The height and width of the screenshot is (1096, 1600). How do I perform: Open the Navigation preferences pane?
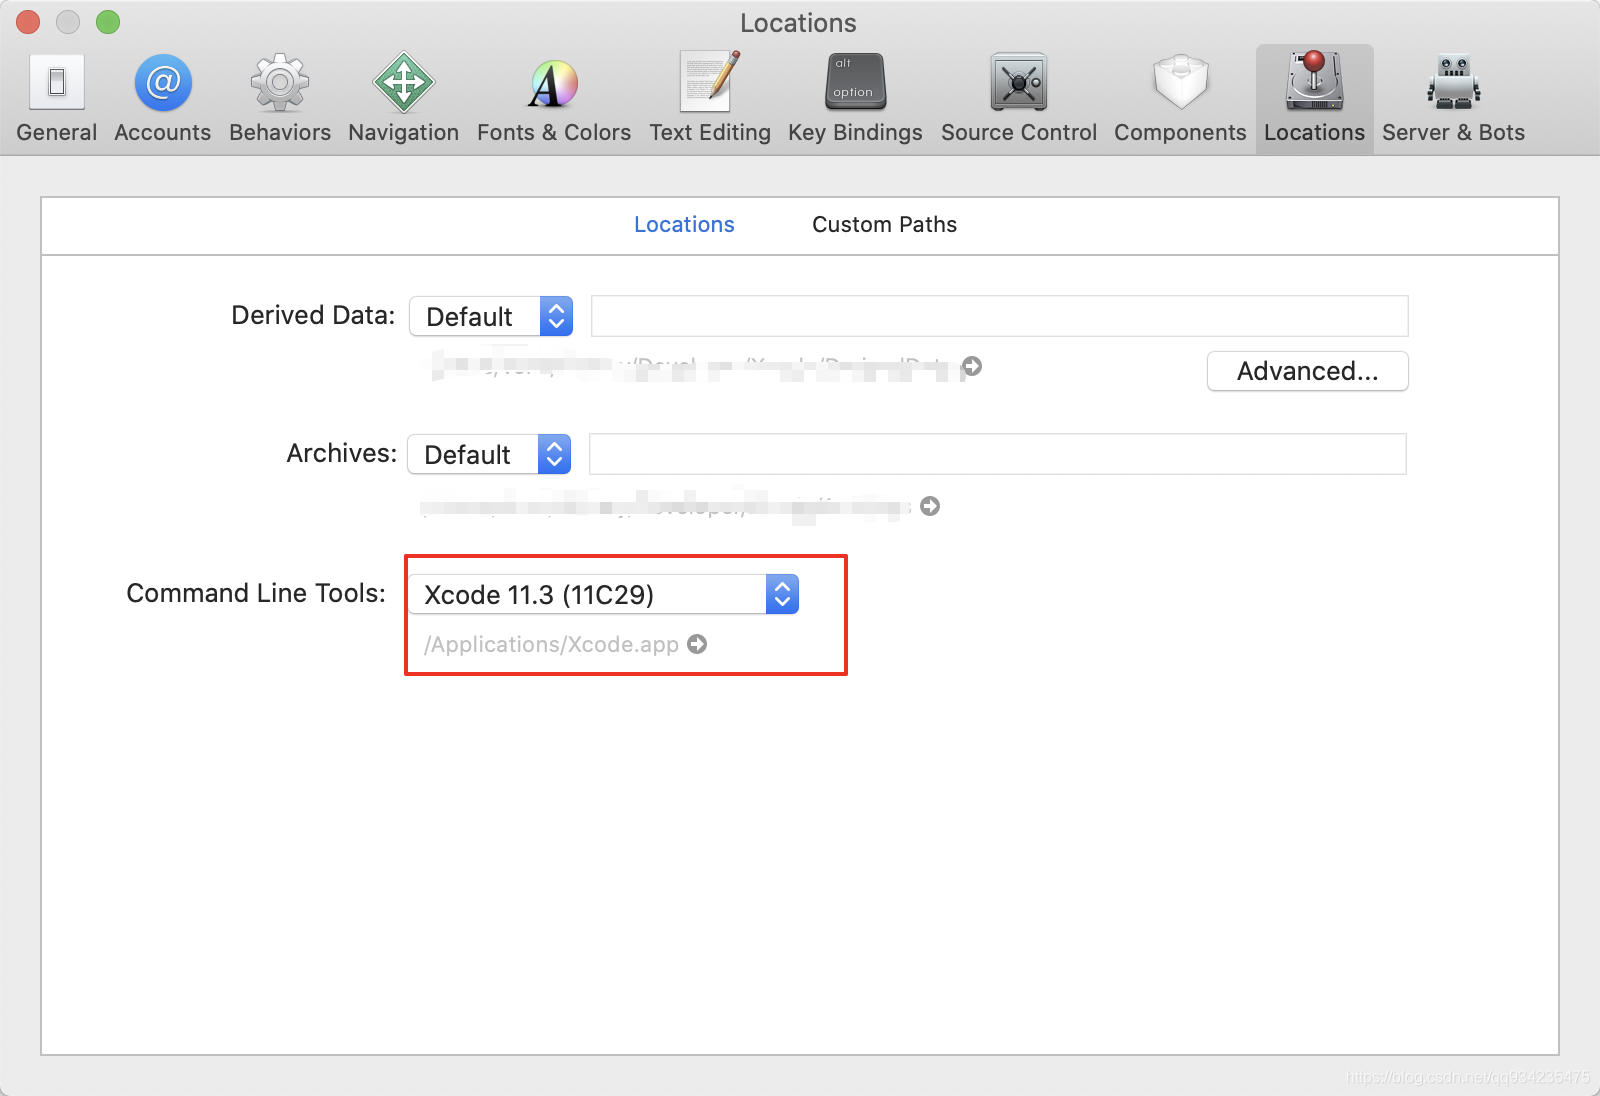[404, 99]
